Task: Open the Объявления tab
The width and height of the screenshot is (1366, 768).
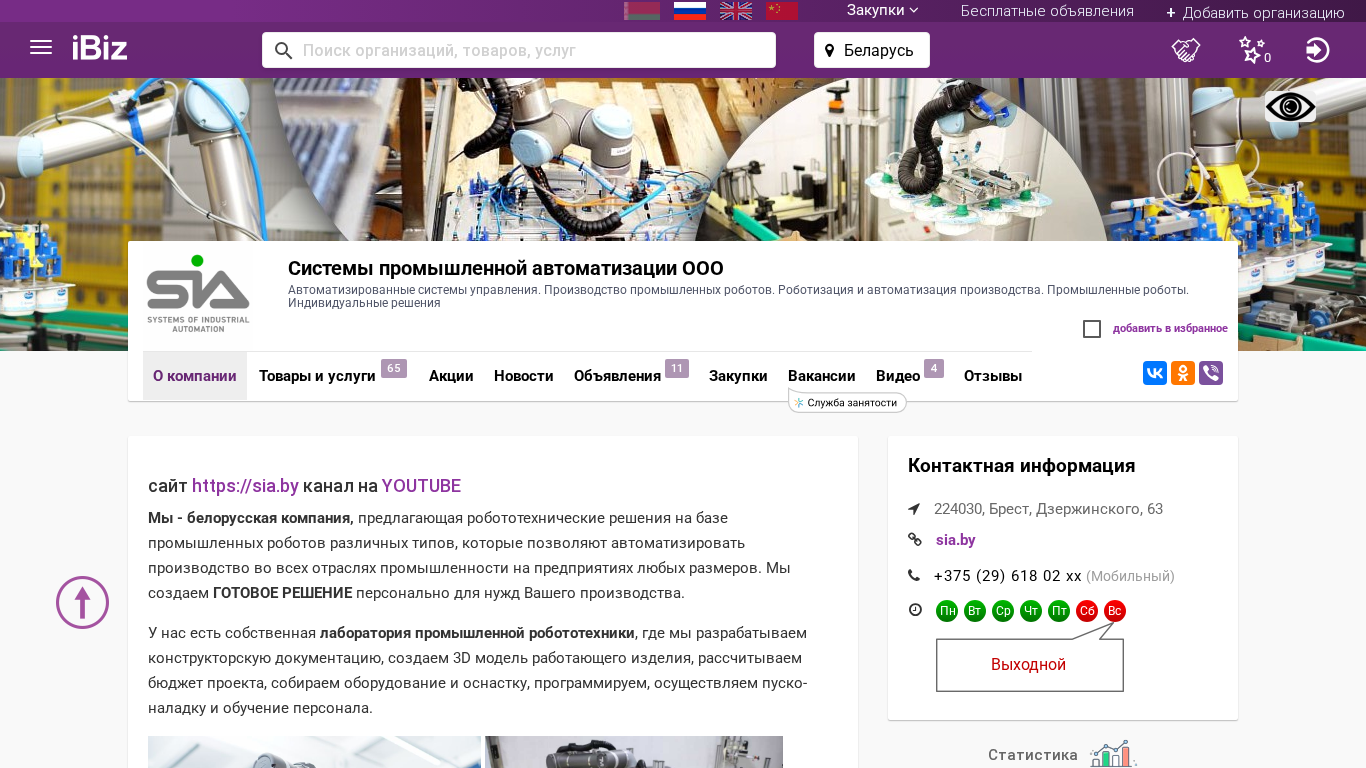Action: [x=631, y=376]
